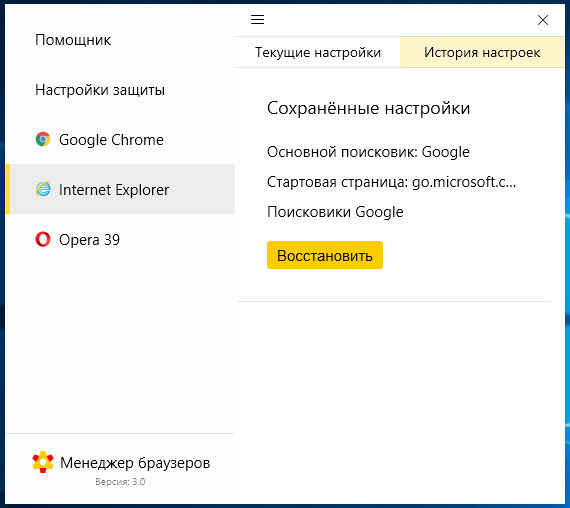Choose Opera 39 label in sidebar
Screen dimensions: 570x508
click(89, 240)
